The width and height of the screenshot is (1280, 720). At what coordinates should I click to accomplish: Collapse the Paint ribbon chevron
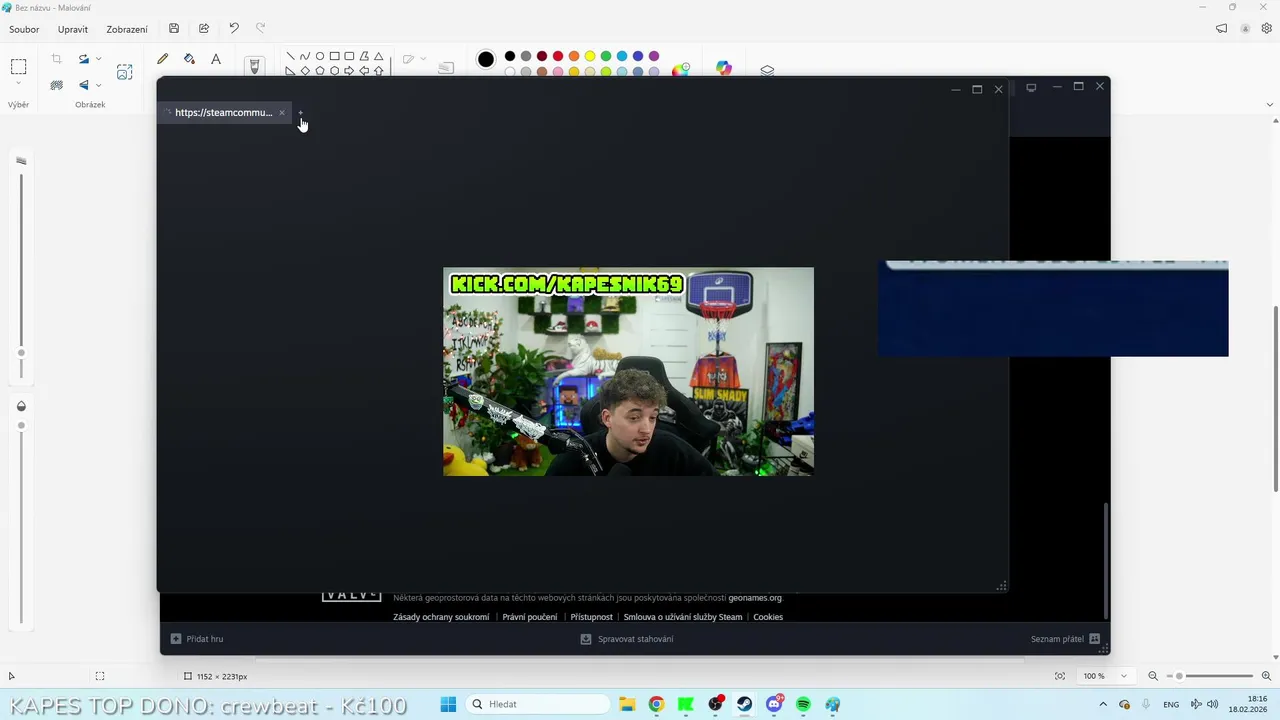[1271, 104]
